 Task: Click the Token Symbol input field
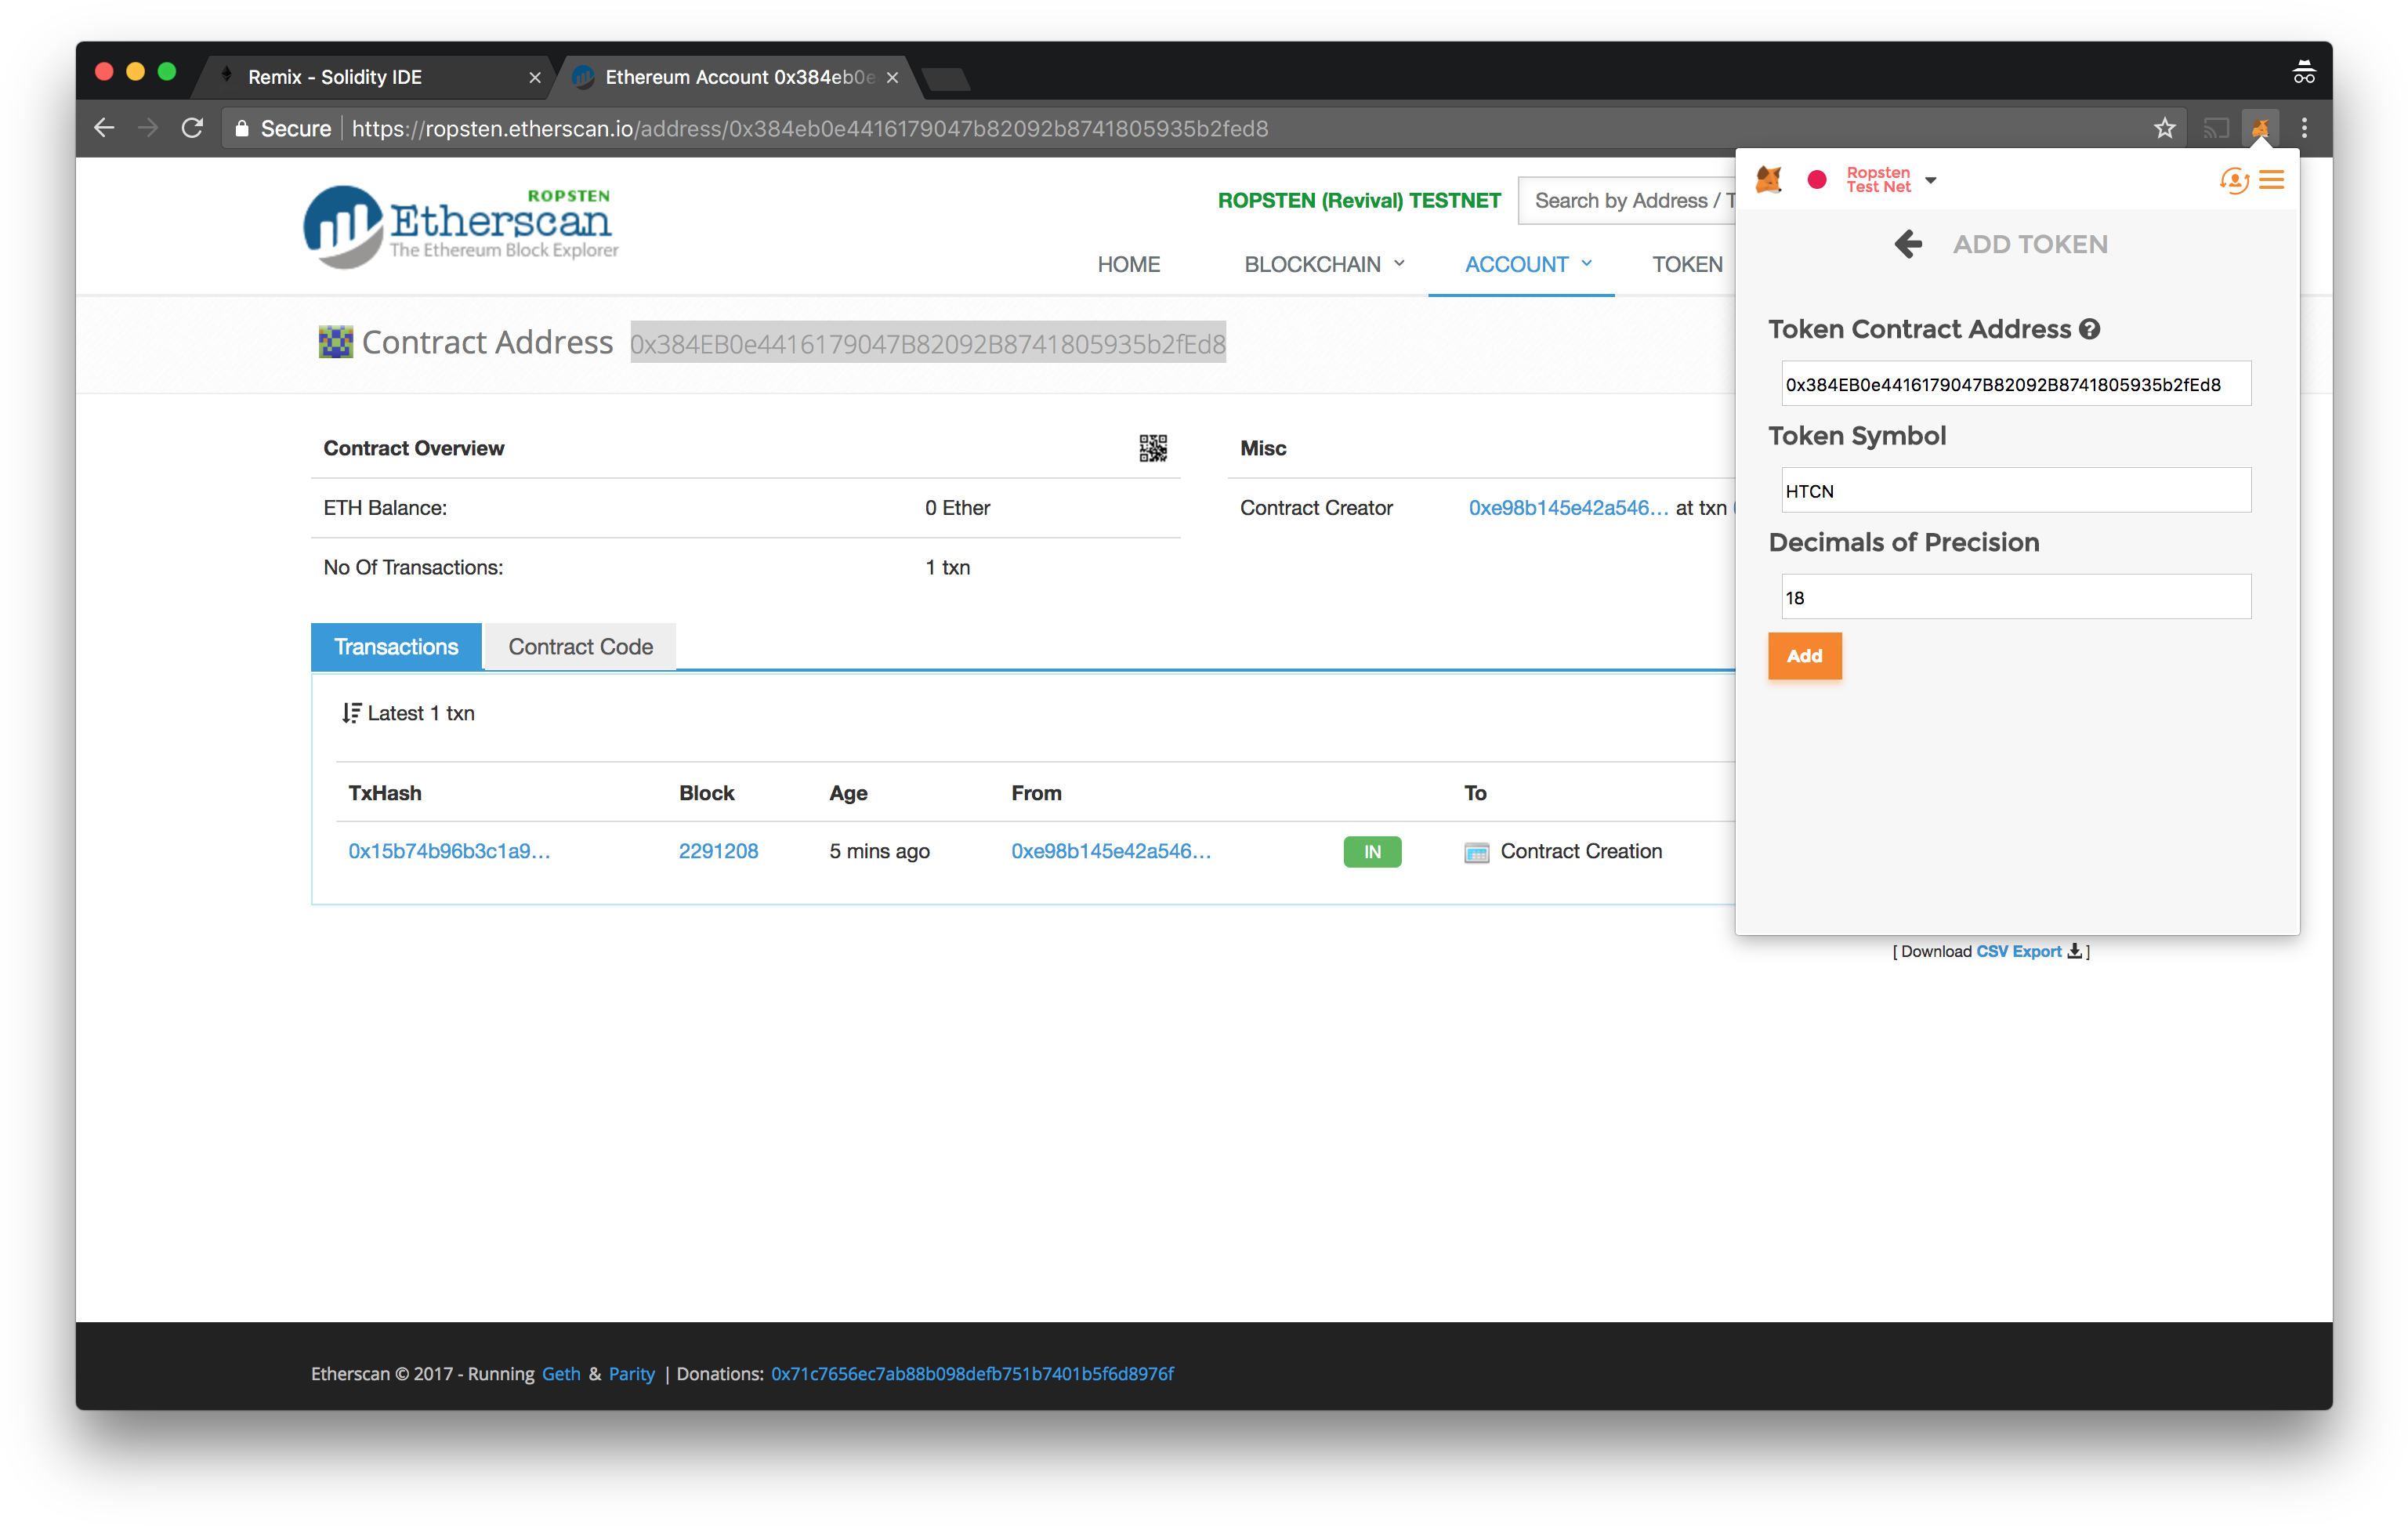2015,490
